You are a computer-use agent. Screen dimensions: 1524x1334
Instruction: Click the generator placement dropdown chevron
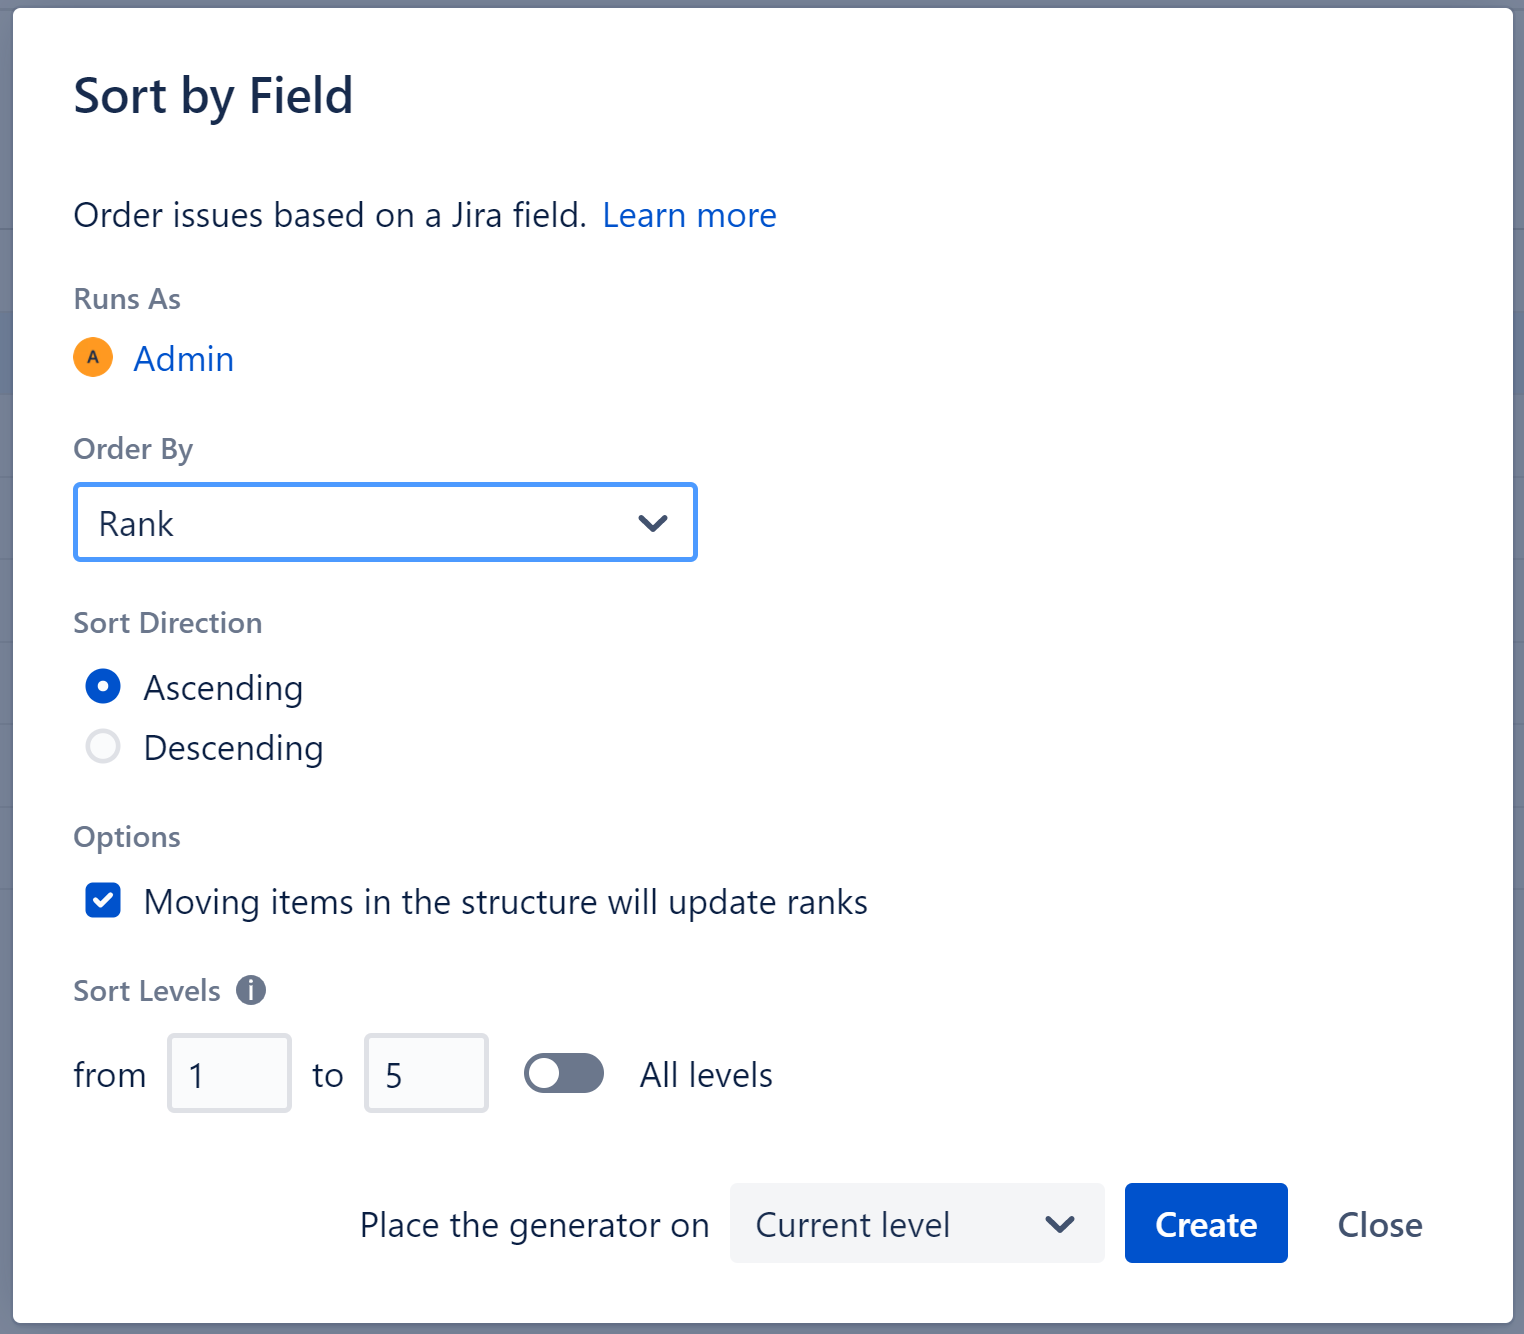(1060, 1223)
